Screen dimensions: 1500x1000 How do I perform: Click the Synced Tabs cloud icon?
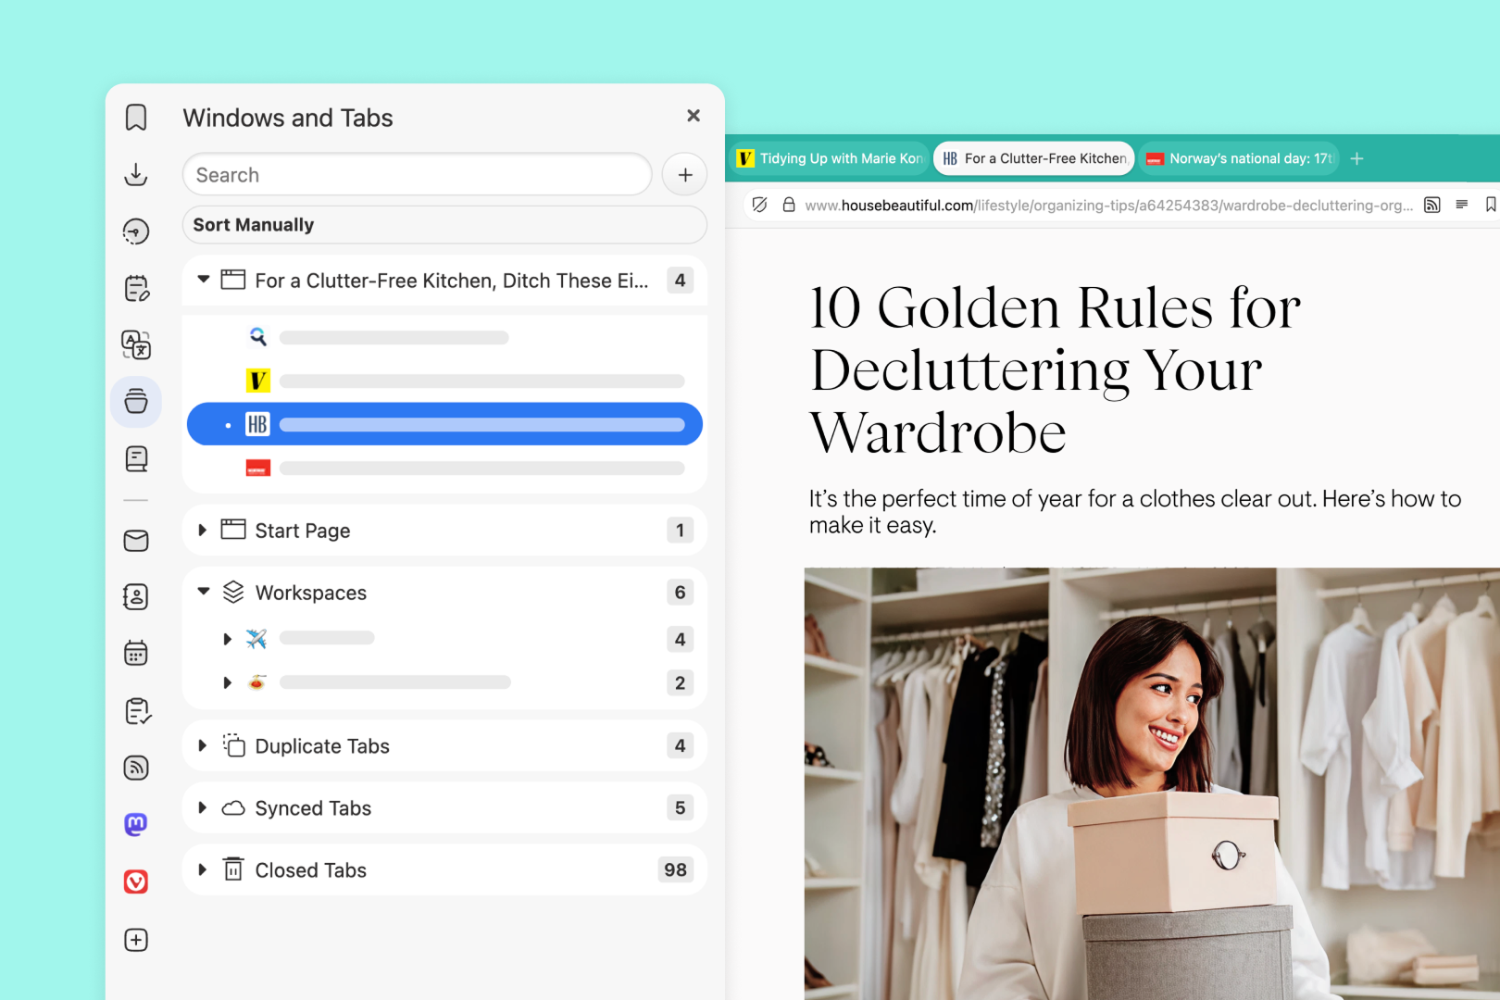point(233,808)
